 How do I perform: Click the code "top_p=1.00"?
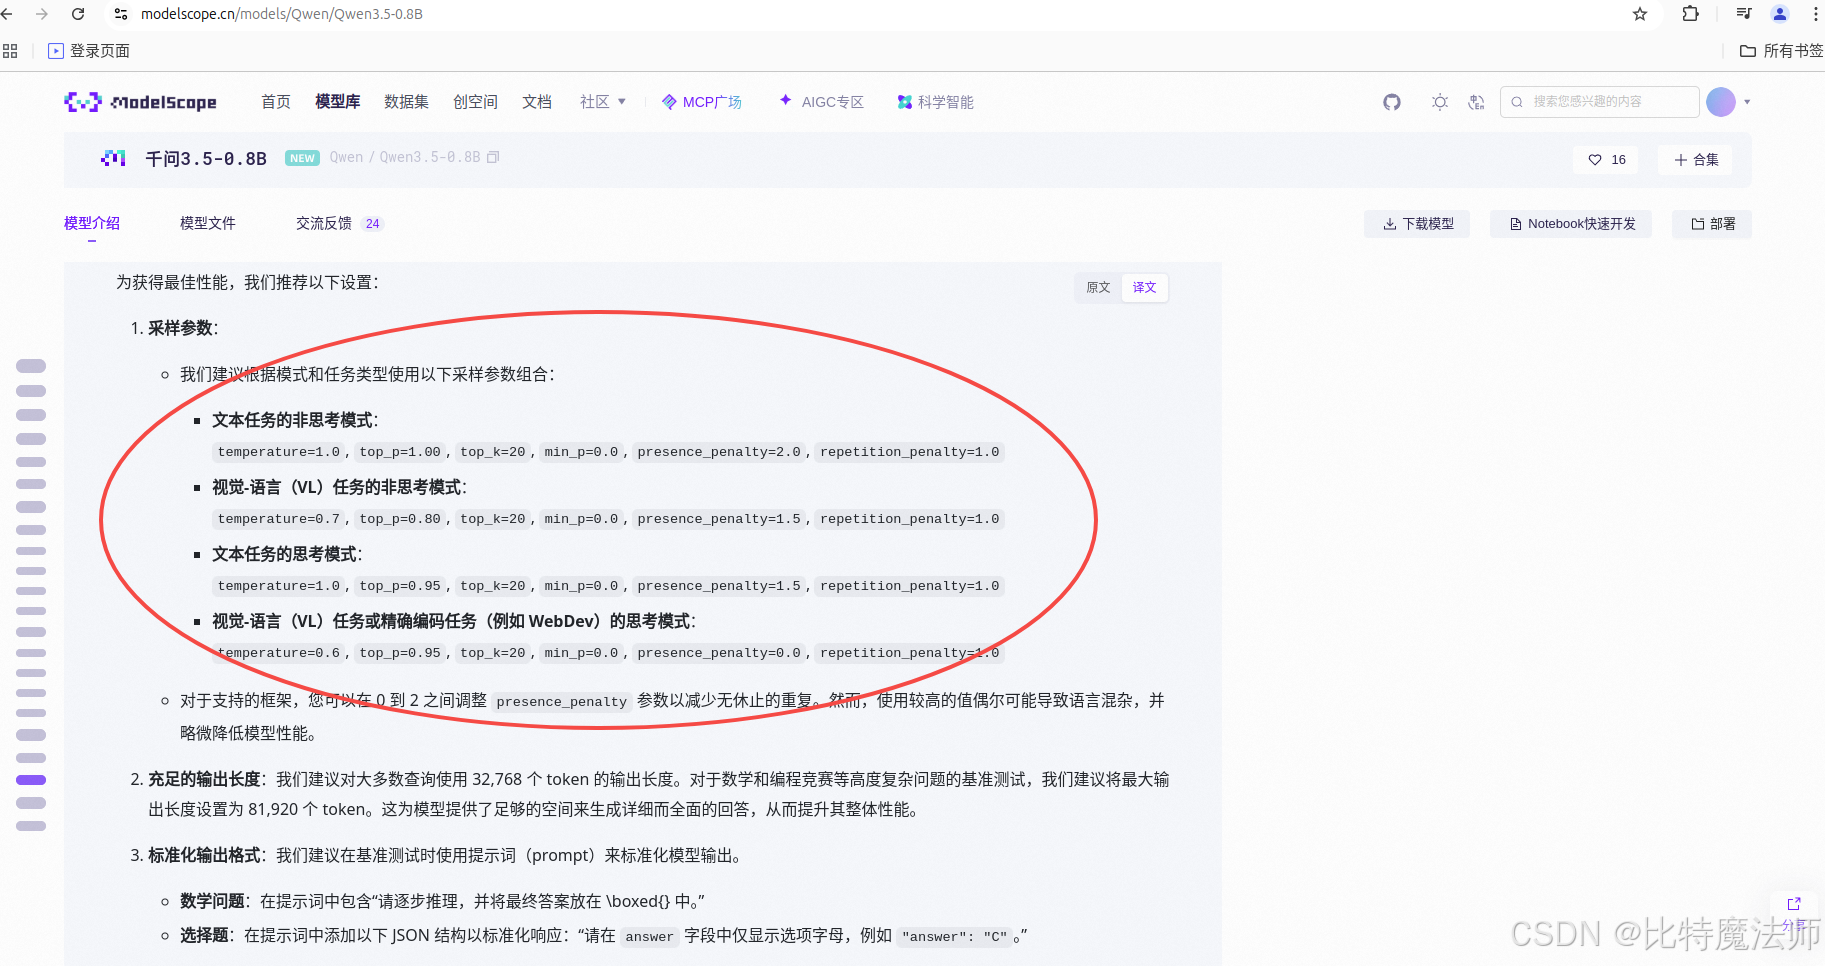[400, 452]
